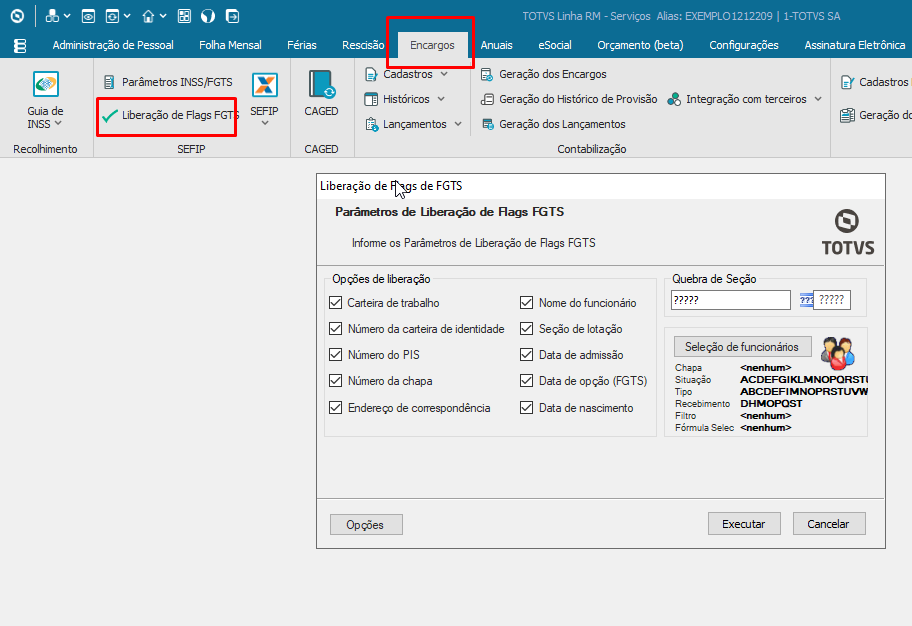The width and height of the screenshot is (912, 626).
Task: Open Assinatura Eletrônica tab
Action: point(854,45)
